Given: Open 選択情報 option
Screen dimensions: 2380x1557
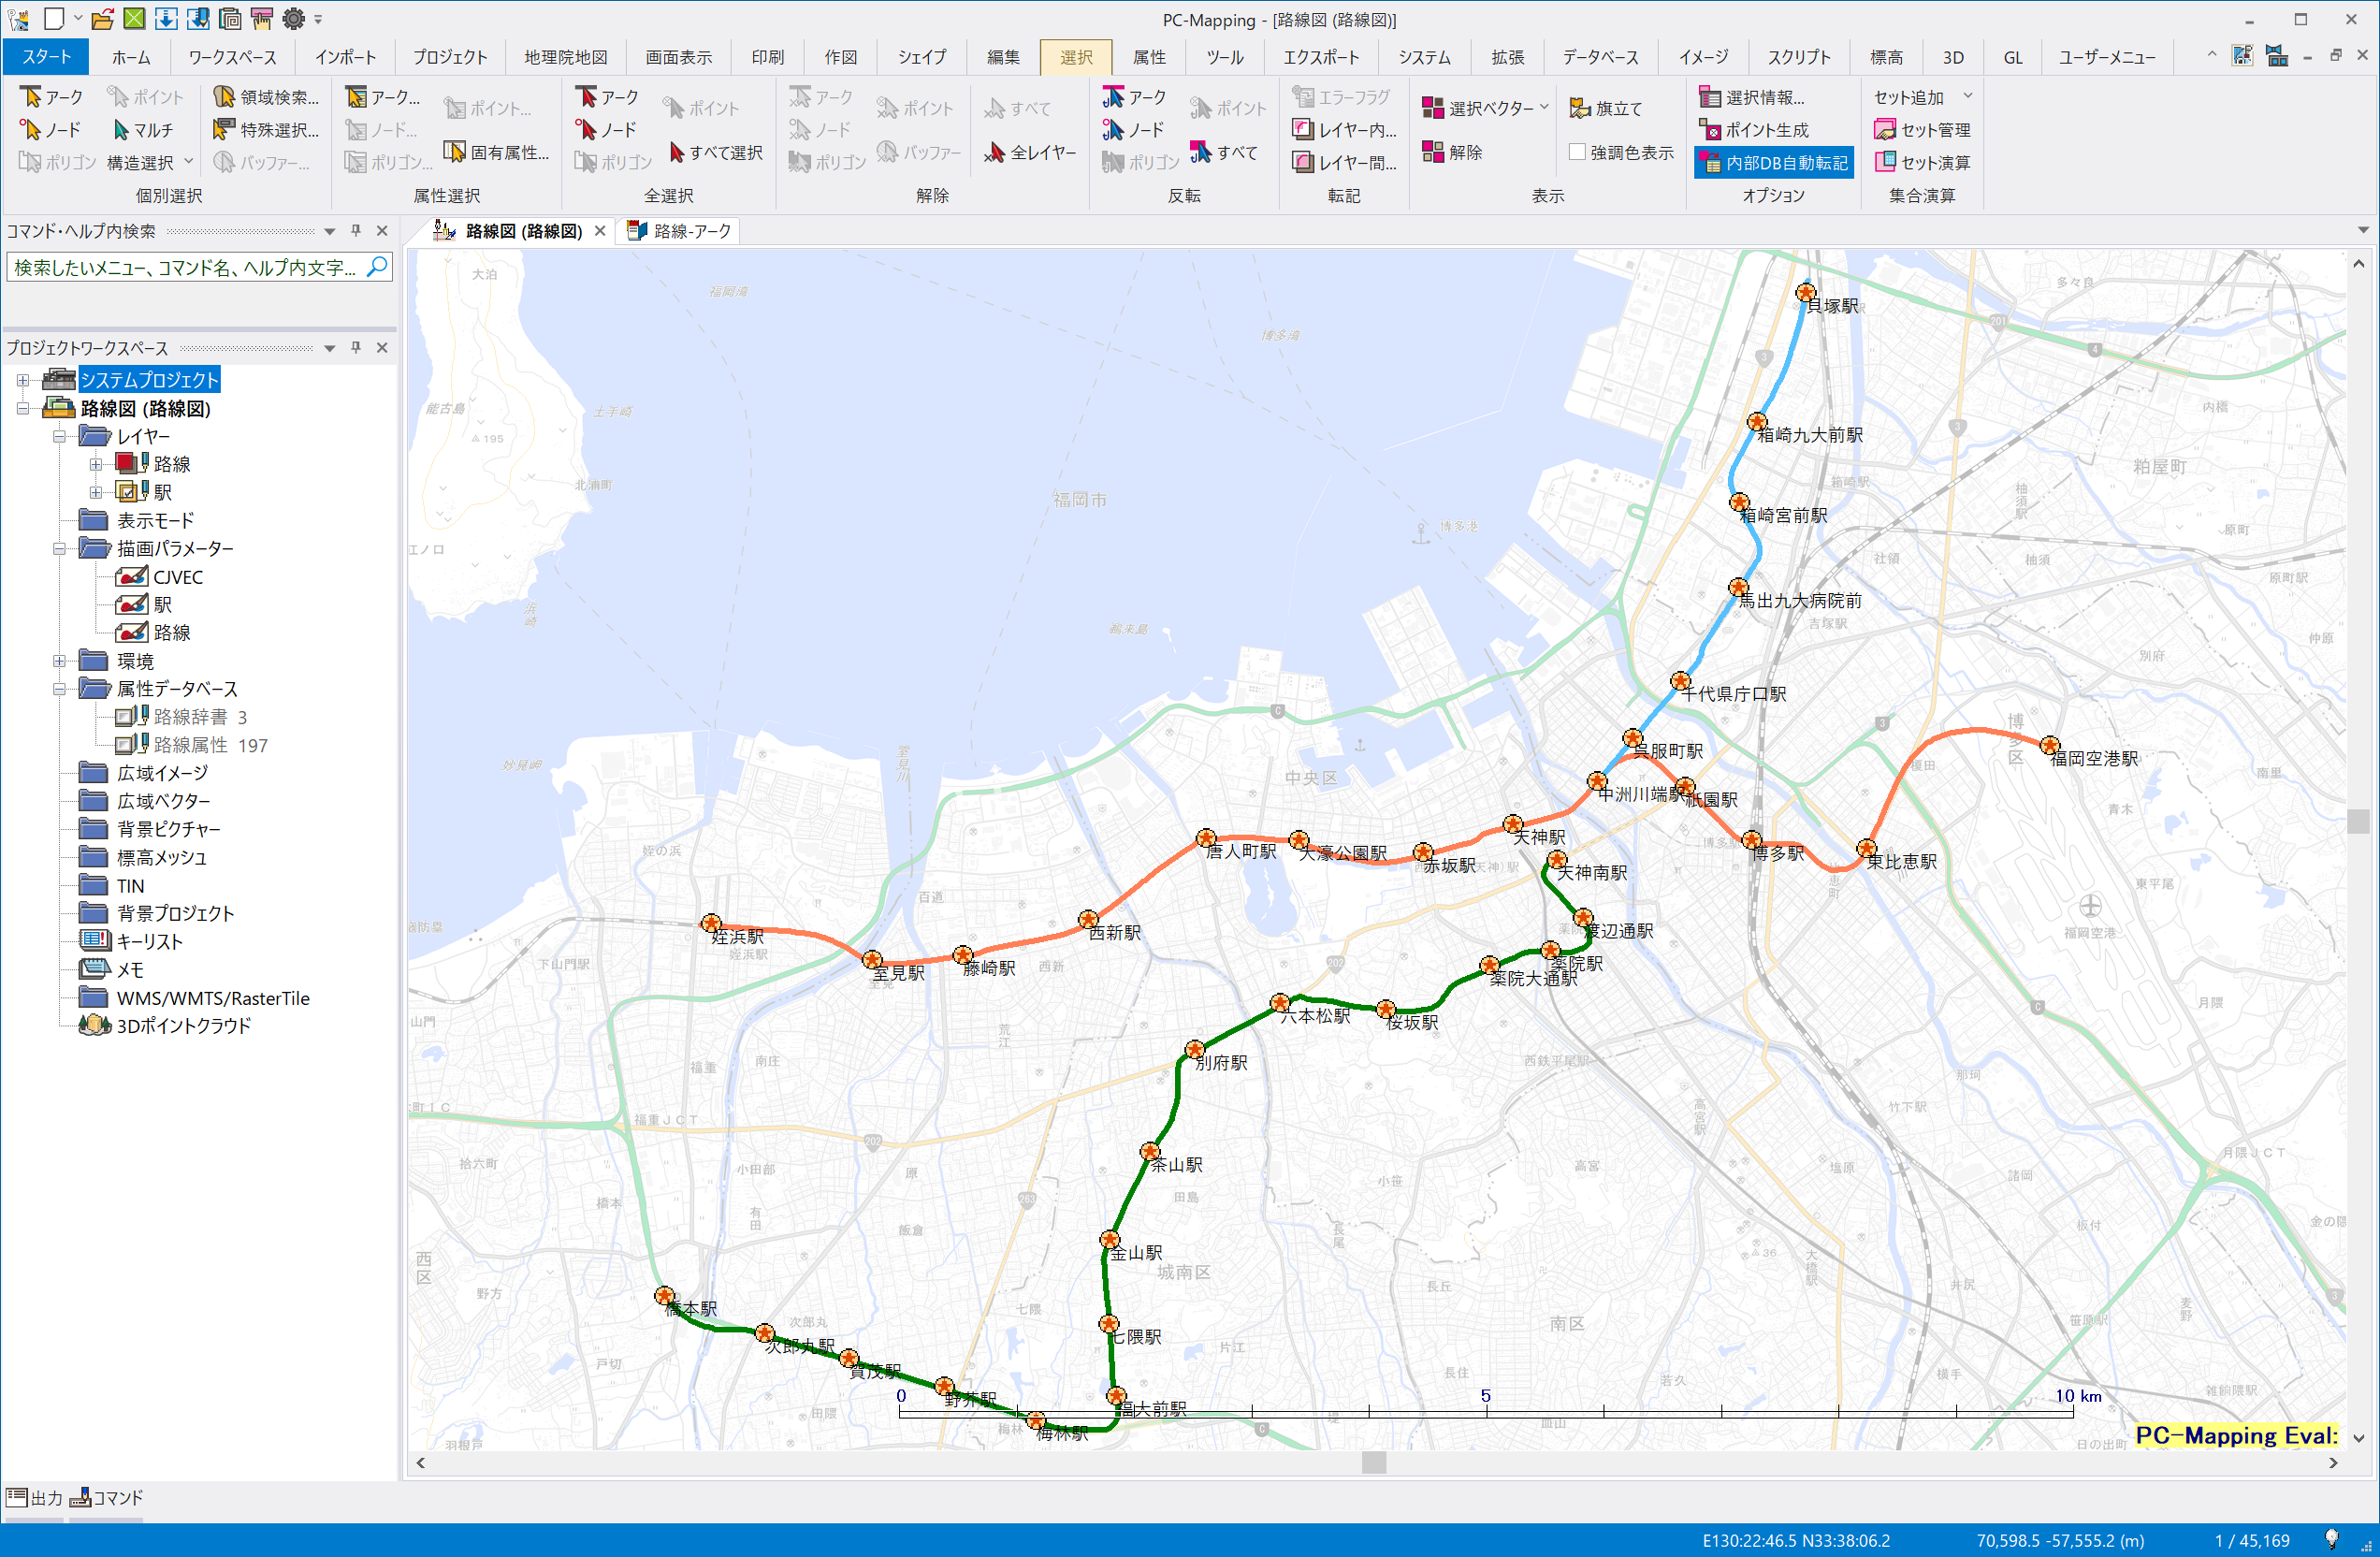Looking at the screenshot, I should (x=1753, y=97).
